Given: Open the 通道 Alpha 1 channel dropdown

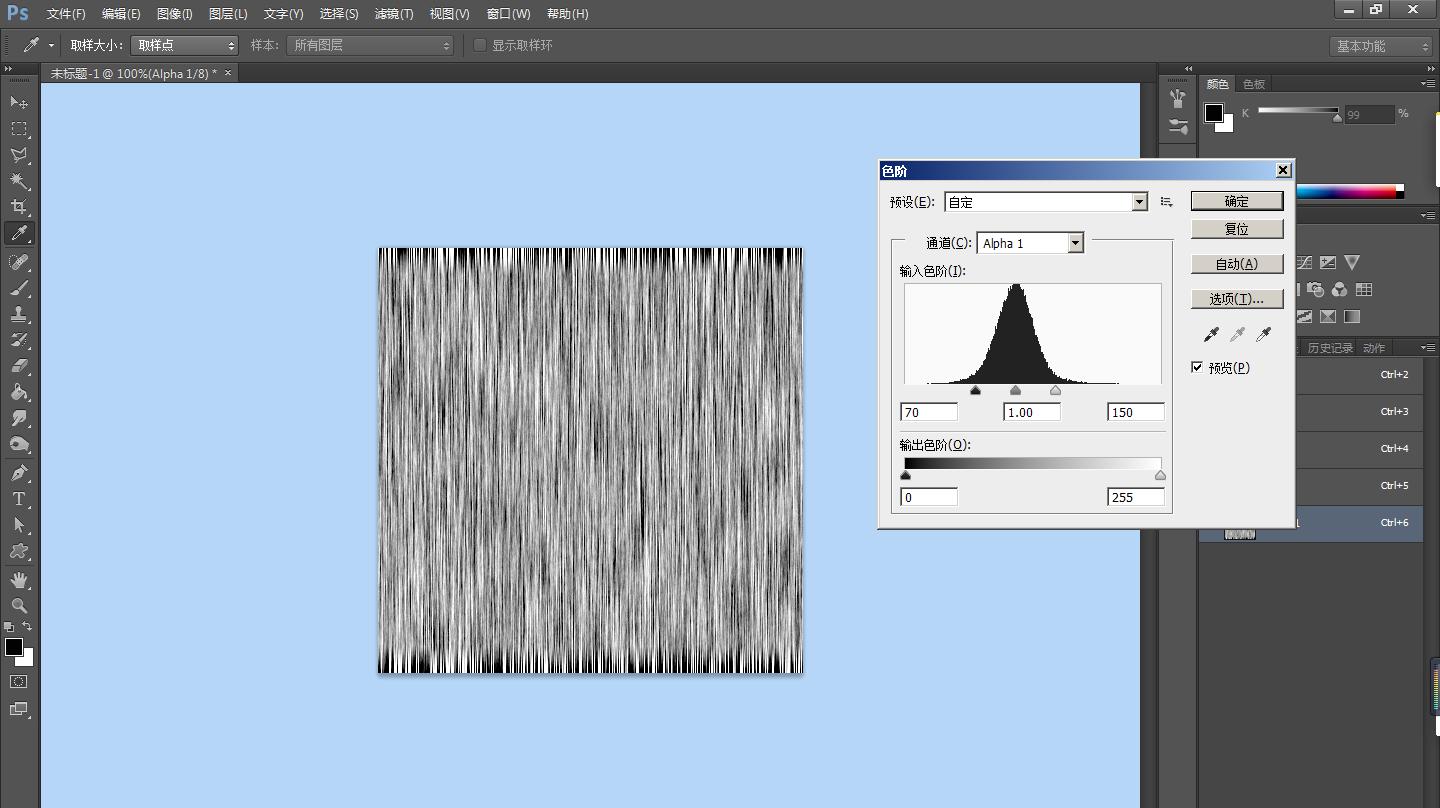Looking at the screenshot, I should point(1075,243).
